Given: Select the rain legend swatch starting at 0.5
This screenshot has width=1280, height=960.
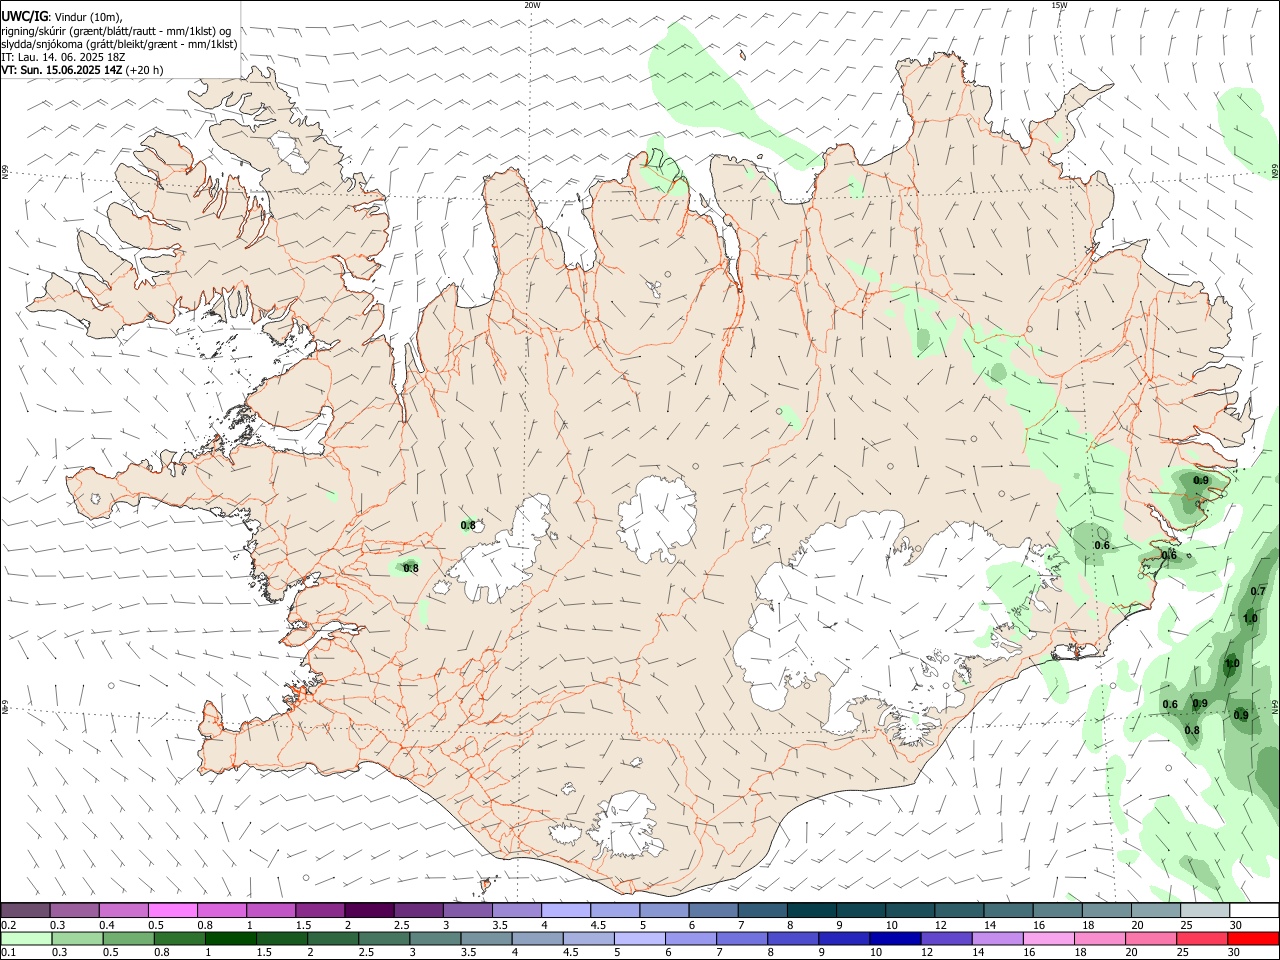Looking at the screenshot, I should coord(128,938).
